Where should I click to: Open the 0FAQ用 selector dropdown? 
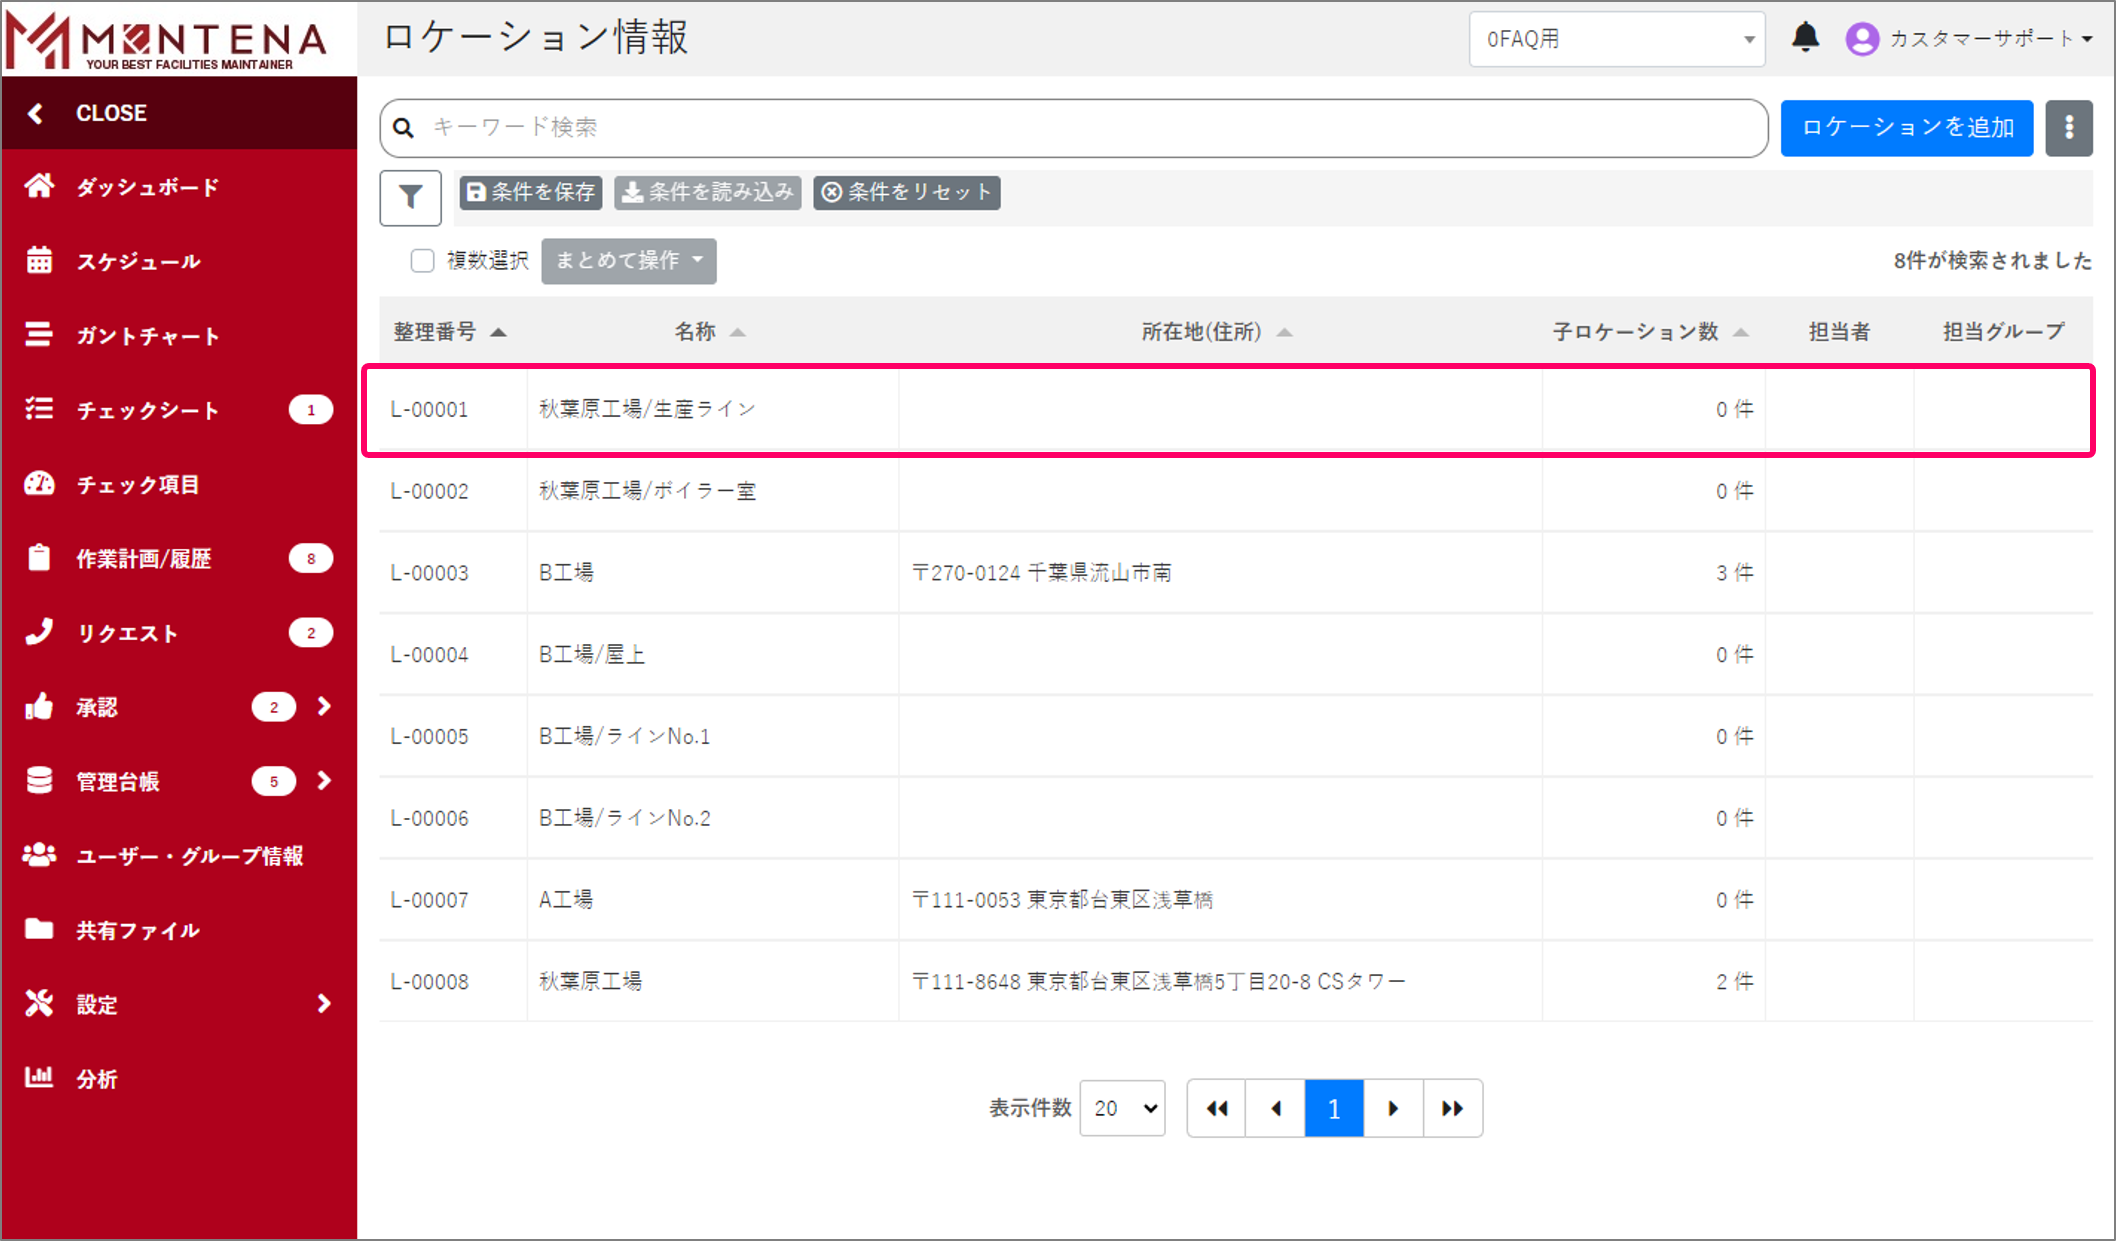pos(1616,39)
